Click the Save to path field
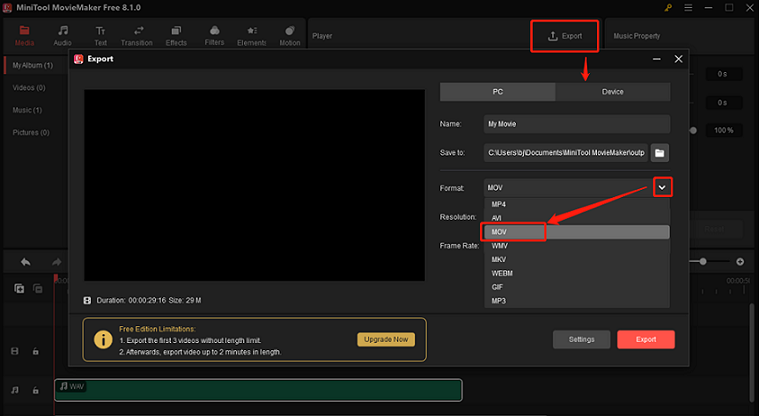Screen dimensions: 759x416 pyautogui.click(x=565, y=153)
